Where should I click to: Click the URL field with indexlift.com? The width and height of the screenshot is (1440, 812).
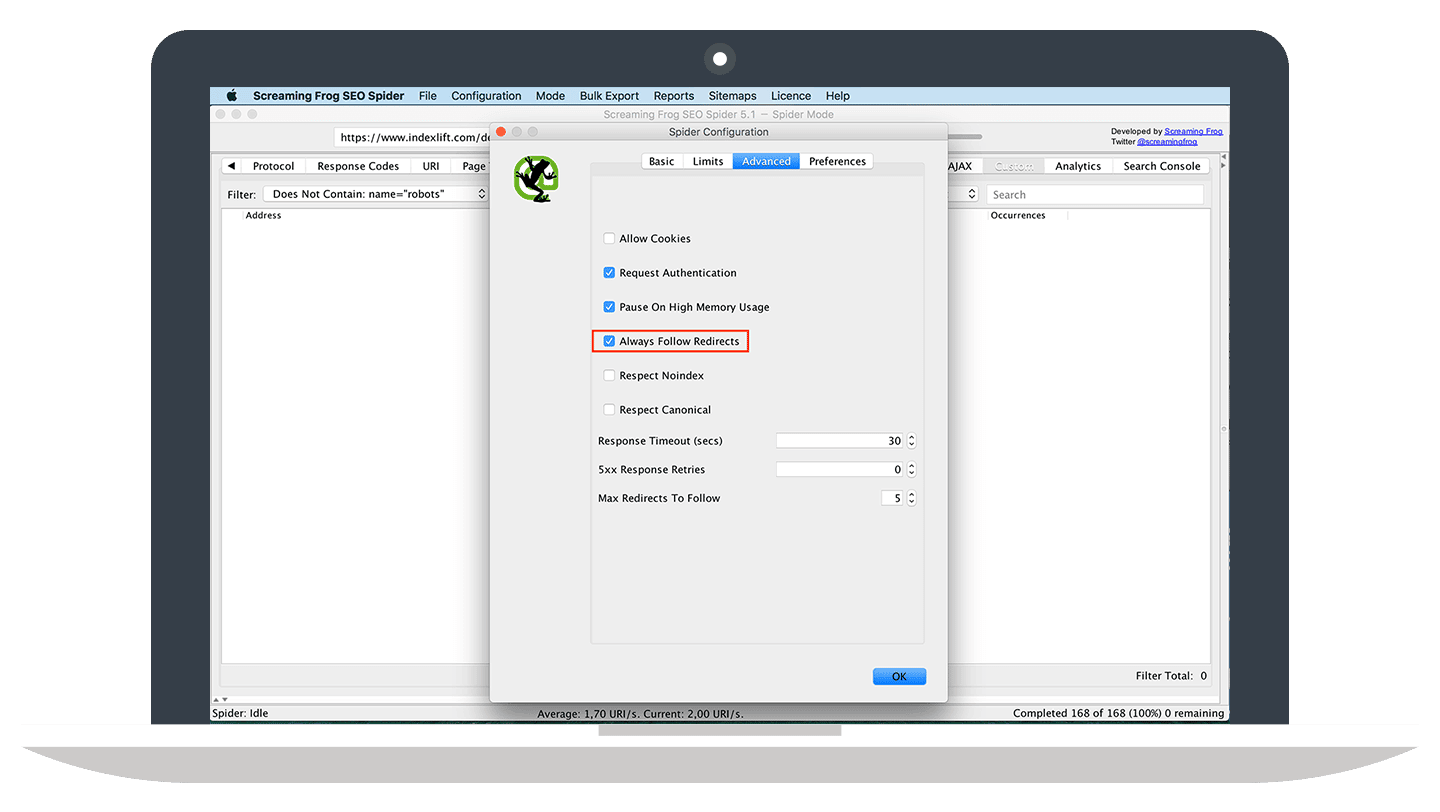[413, 137]
